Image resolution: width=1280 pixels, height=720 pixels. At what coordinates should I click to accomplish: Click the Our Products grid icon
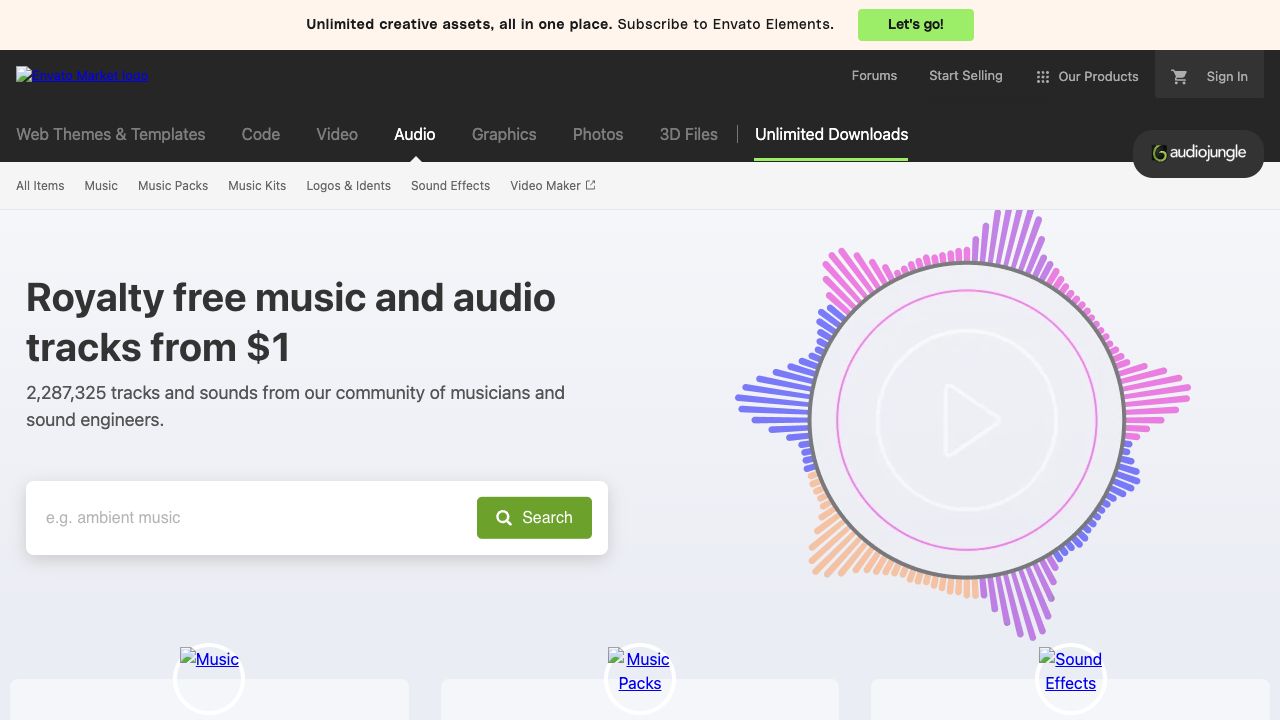click(1043, 77)
